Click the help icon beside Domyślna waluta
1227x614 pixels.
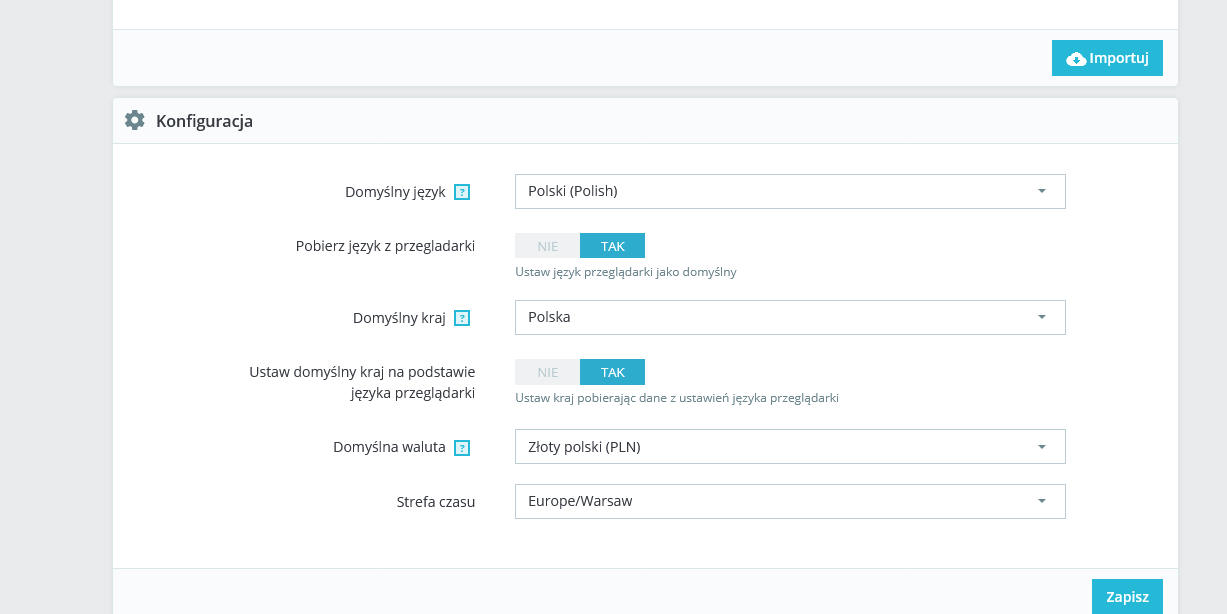coord(462,448)
